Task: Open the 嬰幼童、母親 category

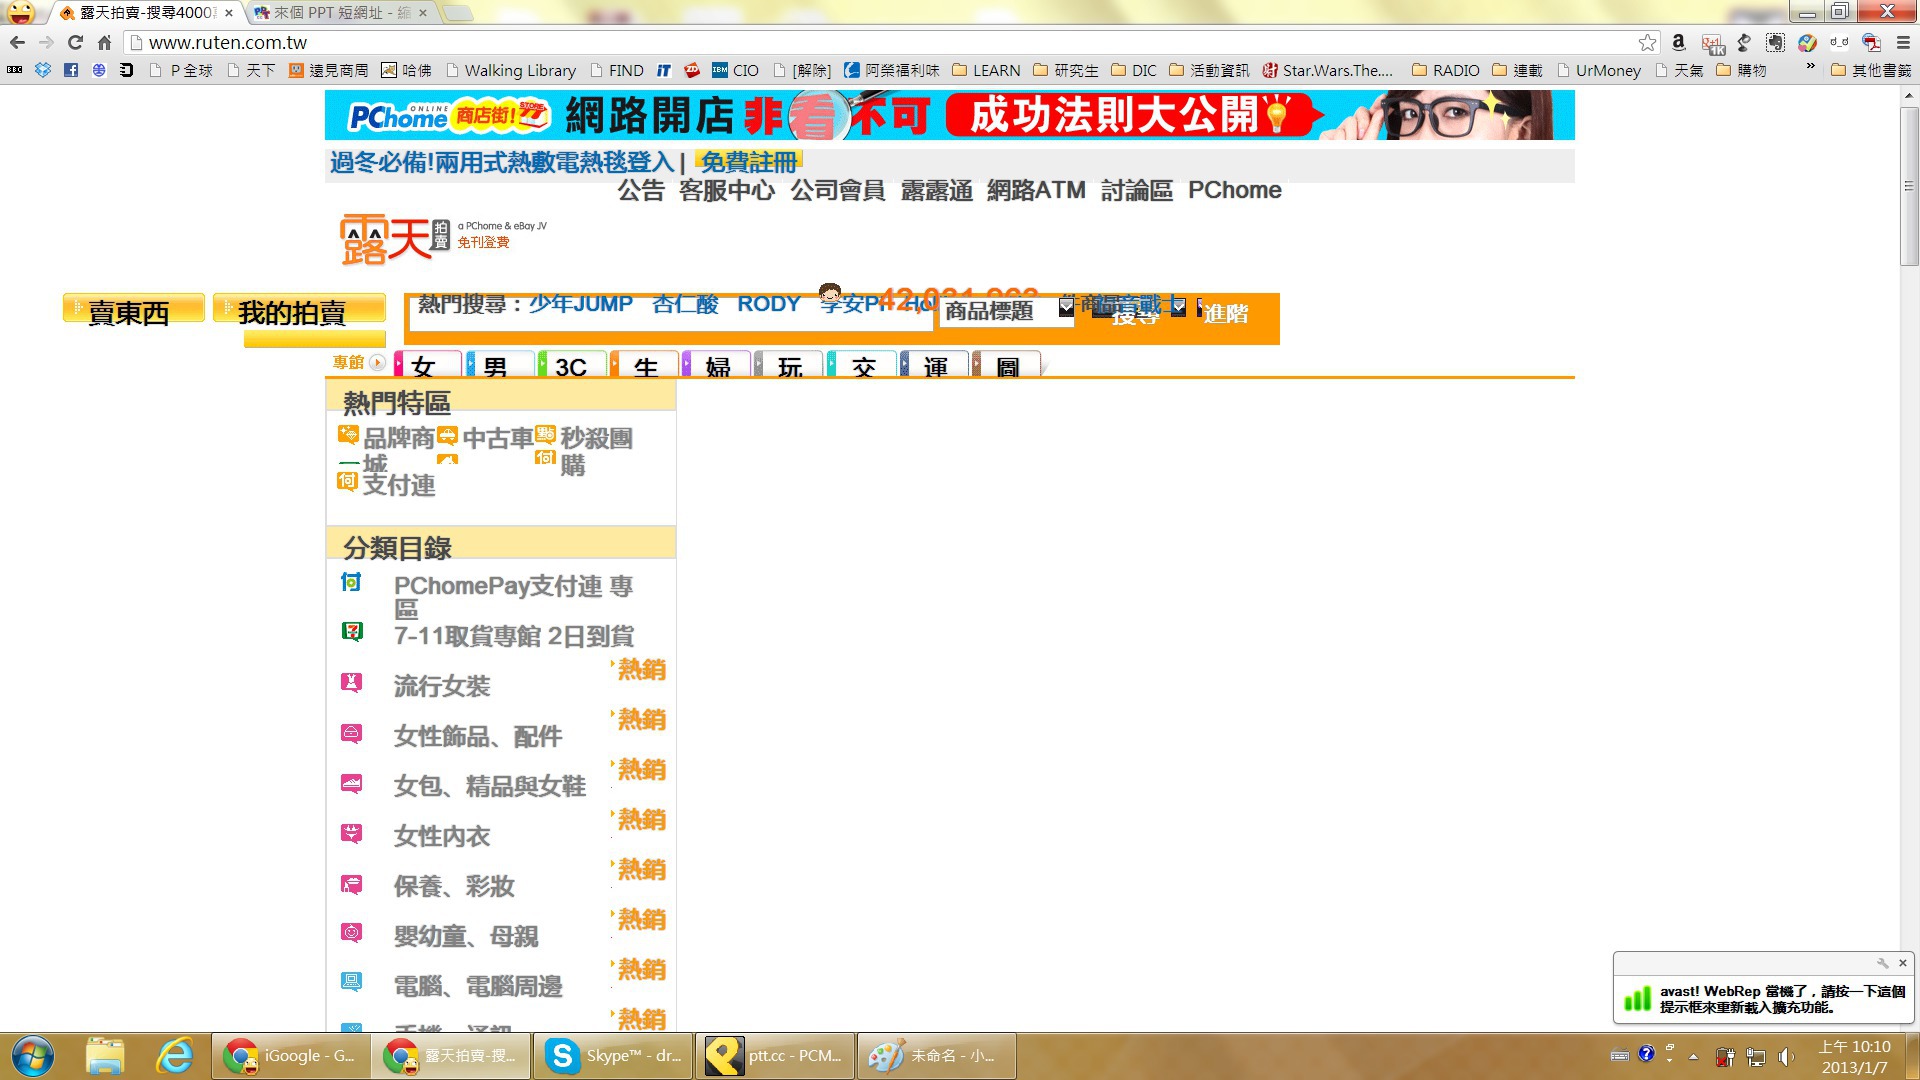Action: (465, 936)
